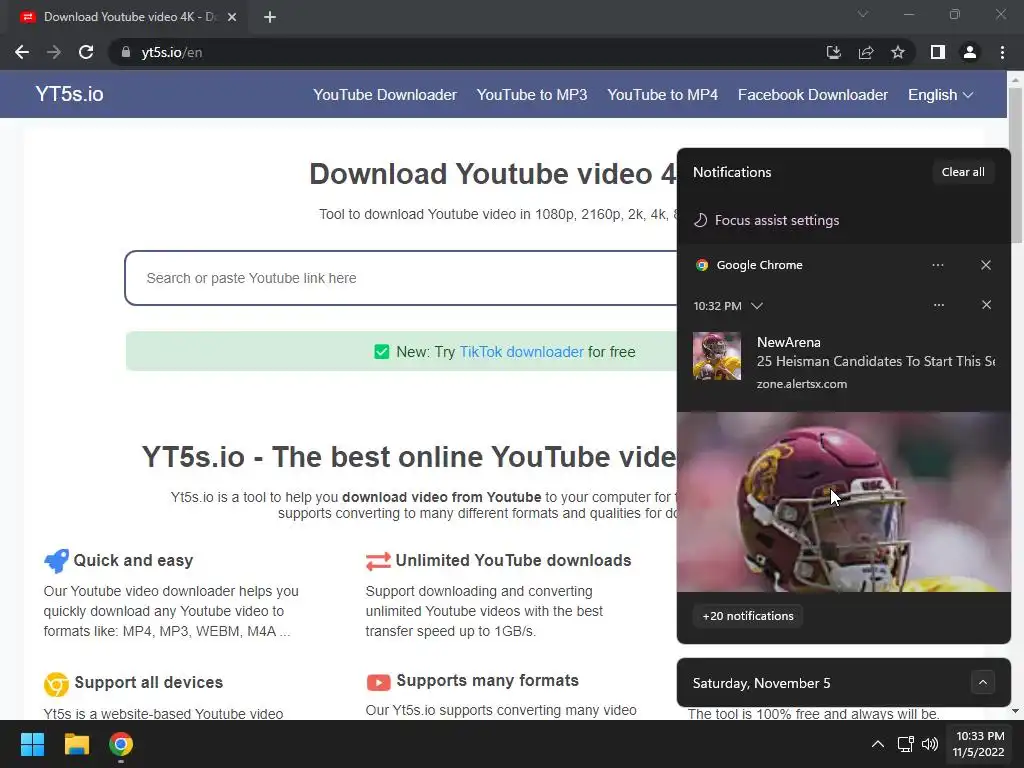Click arrows icon beside Unlimited YouTube downloads
The image size is (1024, 768).
coord(378,561)
